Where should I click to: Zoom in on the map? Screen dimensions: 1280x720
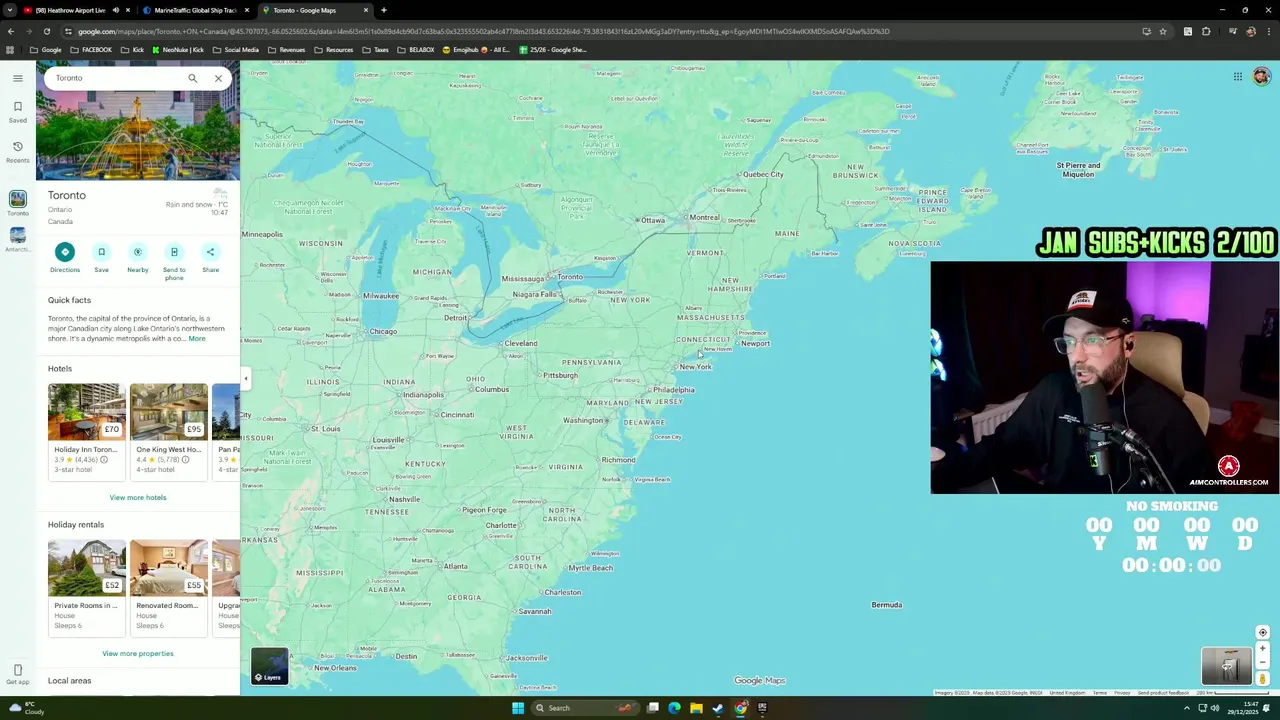tap(1262, 648)
